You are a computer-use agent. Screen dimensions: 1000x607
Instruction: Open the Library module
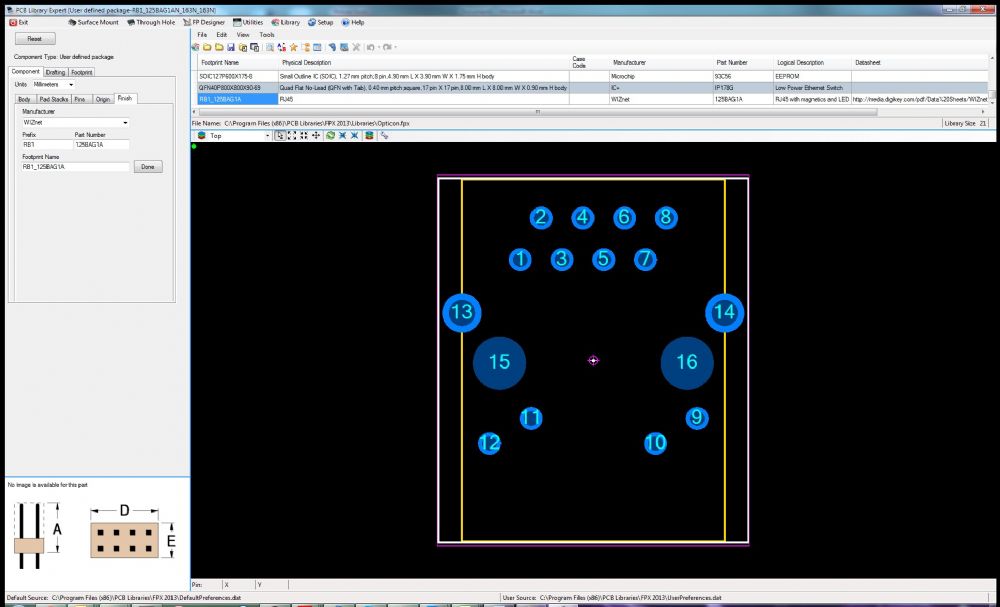pyautogui.click(x=285, y=22)
